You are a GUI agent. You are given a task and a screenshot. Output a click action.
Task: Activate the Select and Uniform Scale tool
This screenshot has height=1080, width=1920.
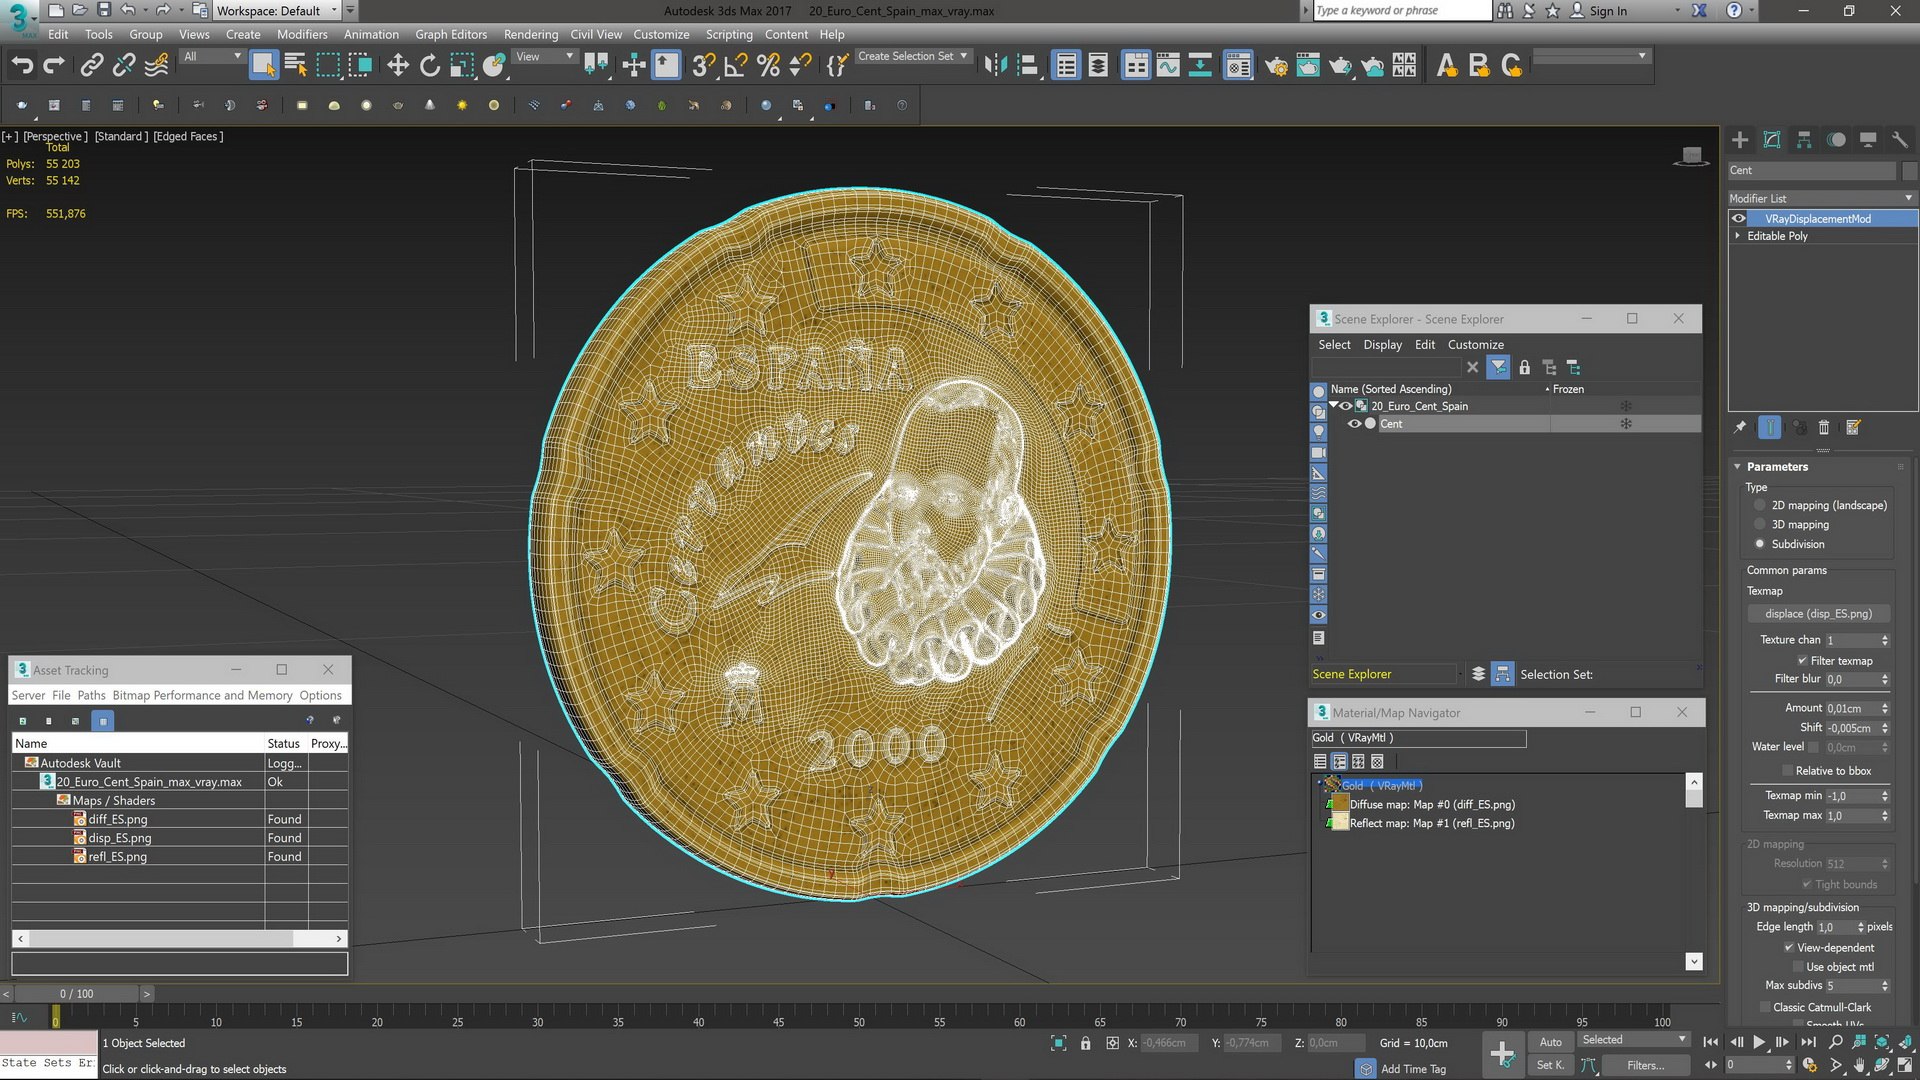461,66
